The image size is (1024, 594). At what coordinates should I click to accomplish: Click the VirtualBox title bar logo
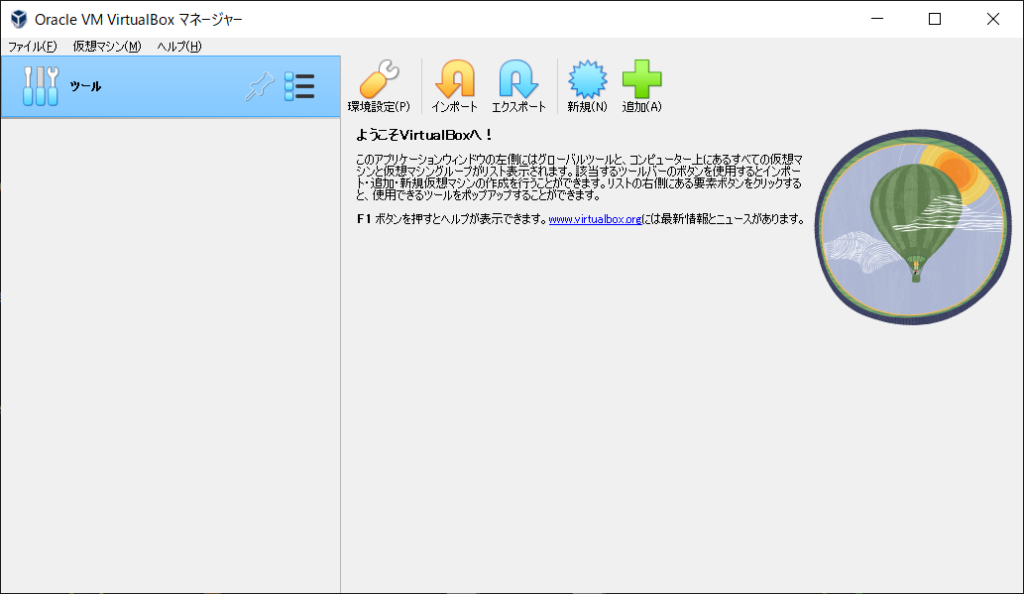coord(19,19)
